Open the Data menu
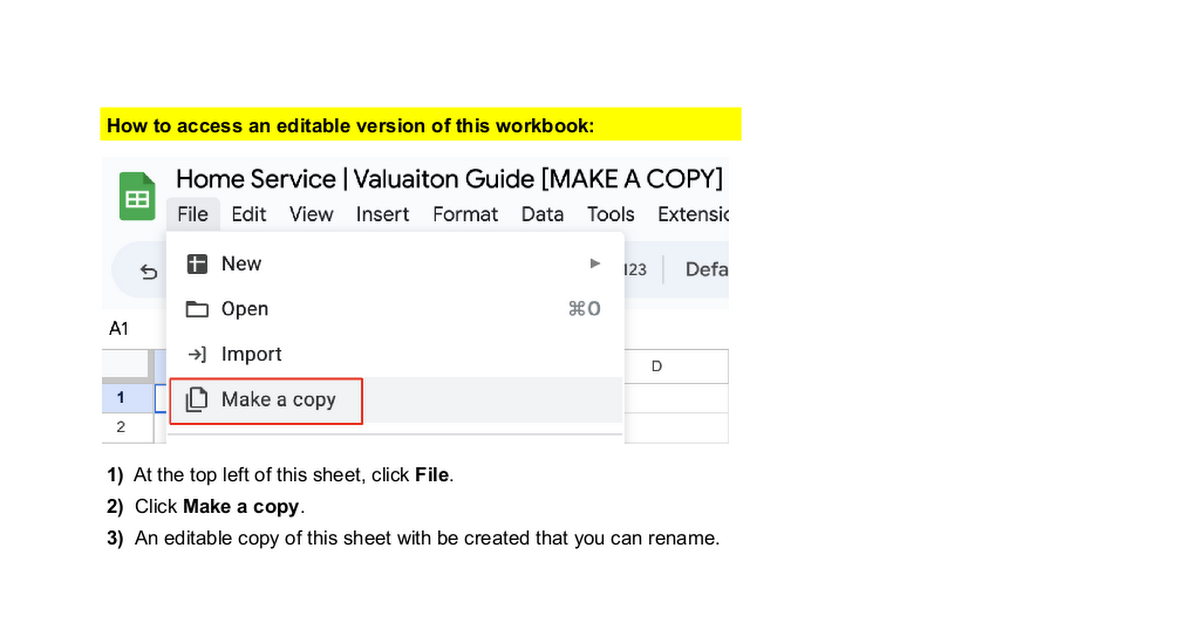The image size is (1200, 630). pyautogui.click(x=542, y=214)
